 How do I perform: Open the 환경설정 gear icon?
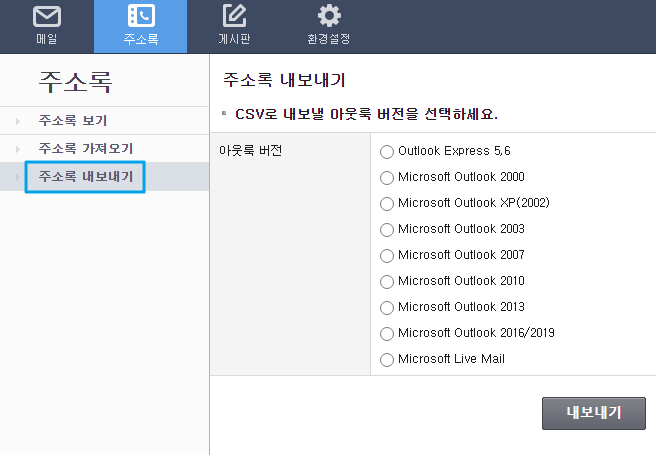coord(329,16)
